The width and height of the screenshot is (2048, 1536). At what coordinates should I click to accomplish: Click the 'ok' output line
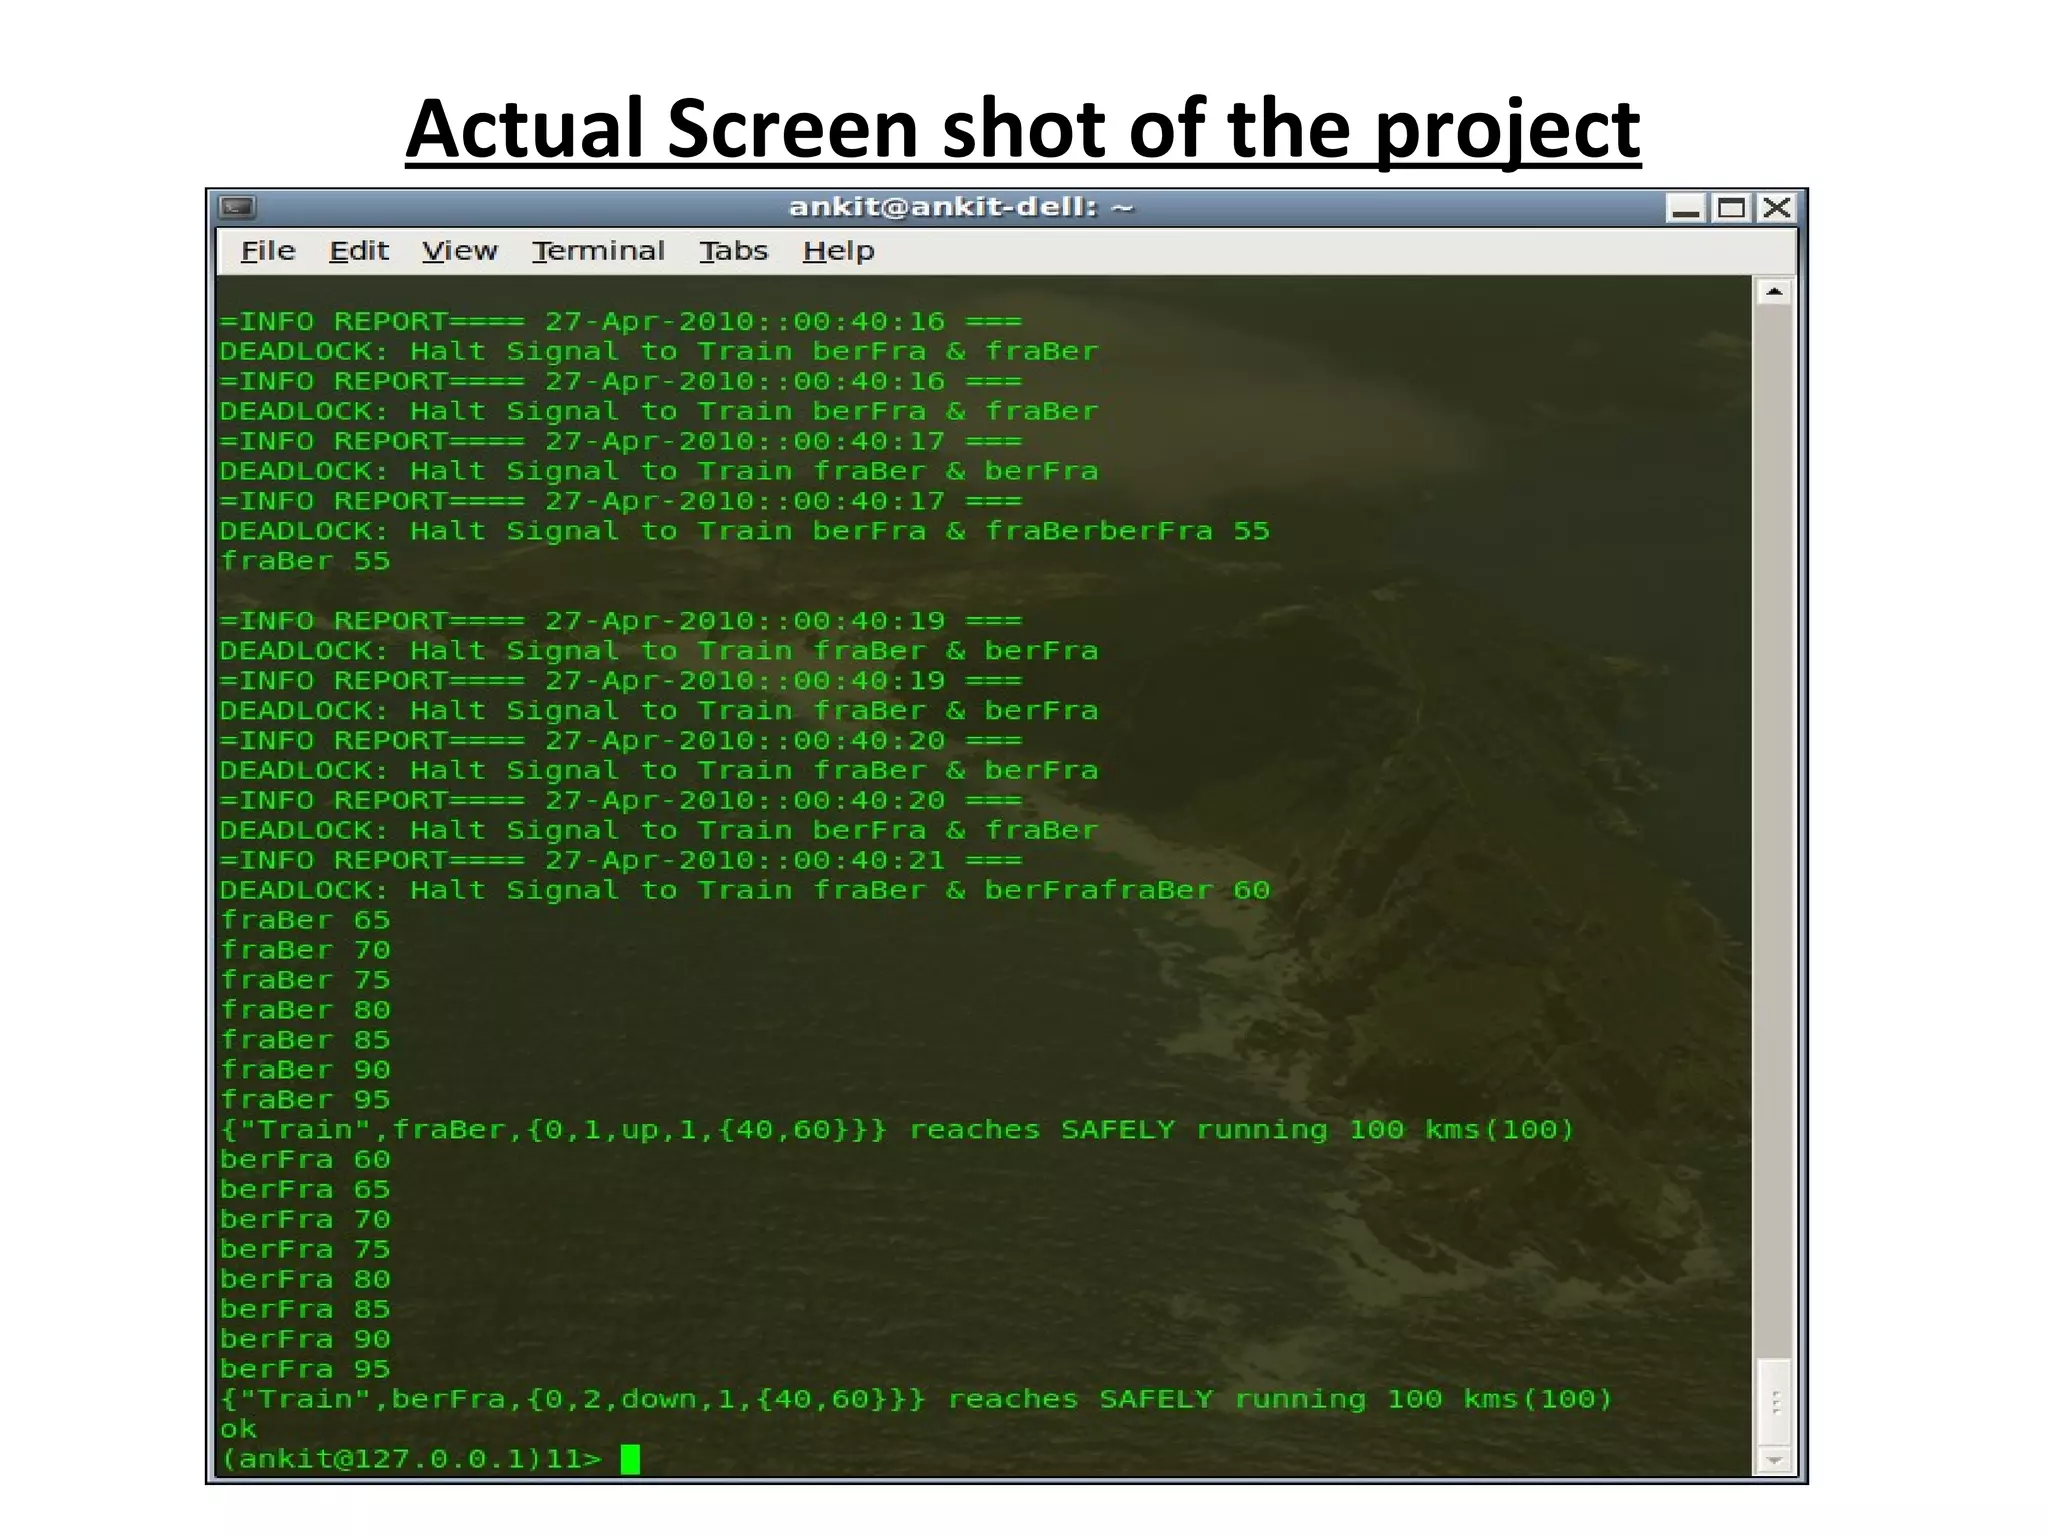238,1429
